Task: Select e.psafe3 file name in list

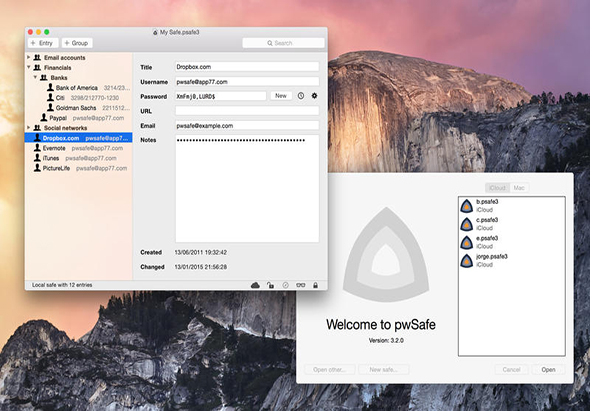Action: point(487,238)
